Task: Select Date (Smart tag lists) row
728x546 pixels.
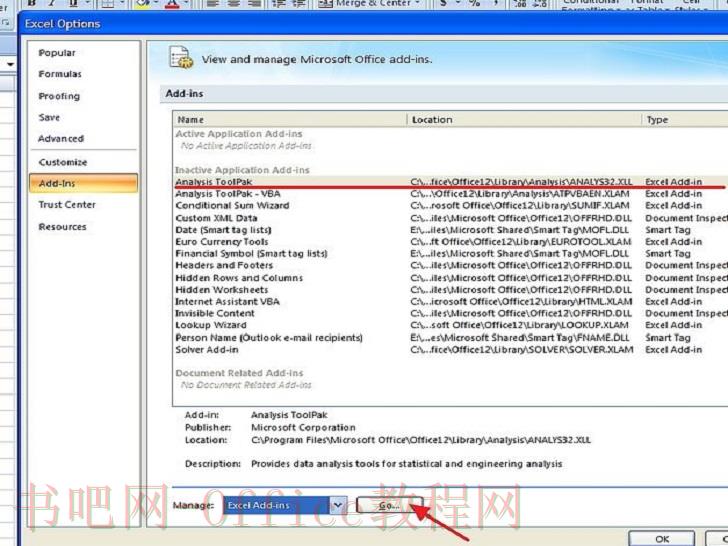Action: pos(450,230)
